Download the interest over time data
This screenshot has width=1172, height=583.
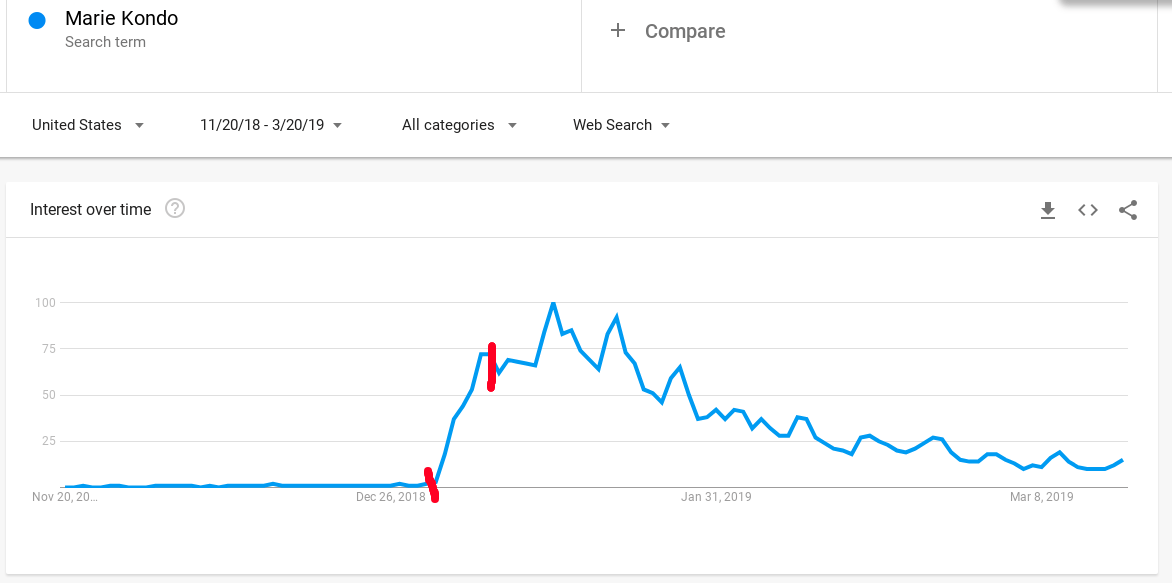[x=1048, y=210]
